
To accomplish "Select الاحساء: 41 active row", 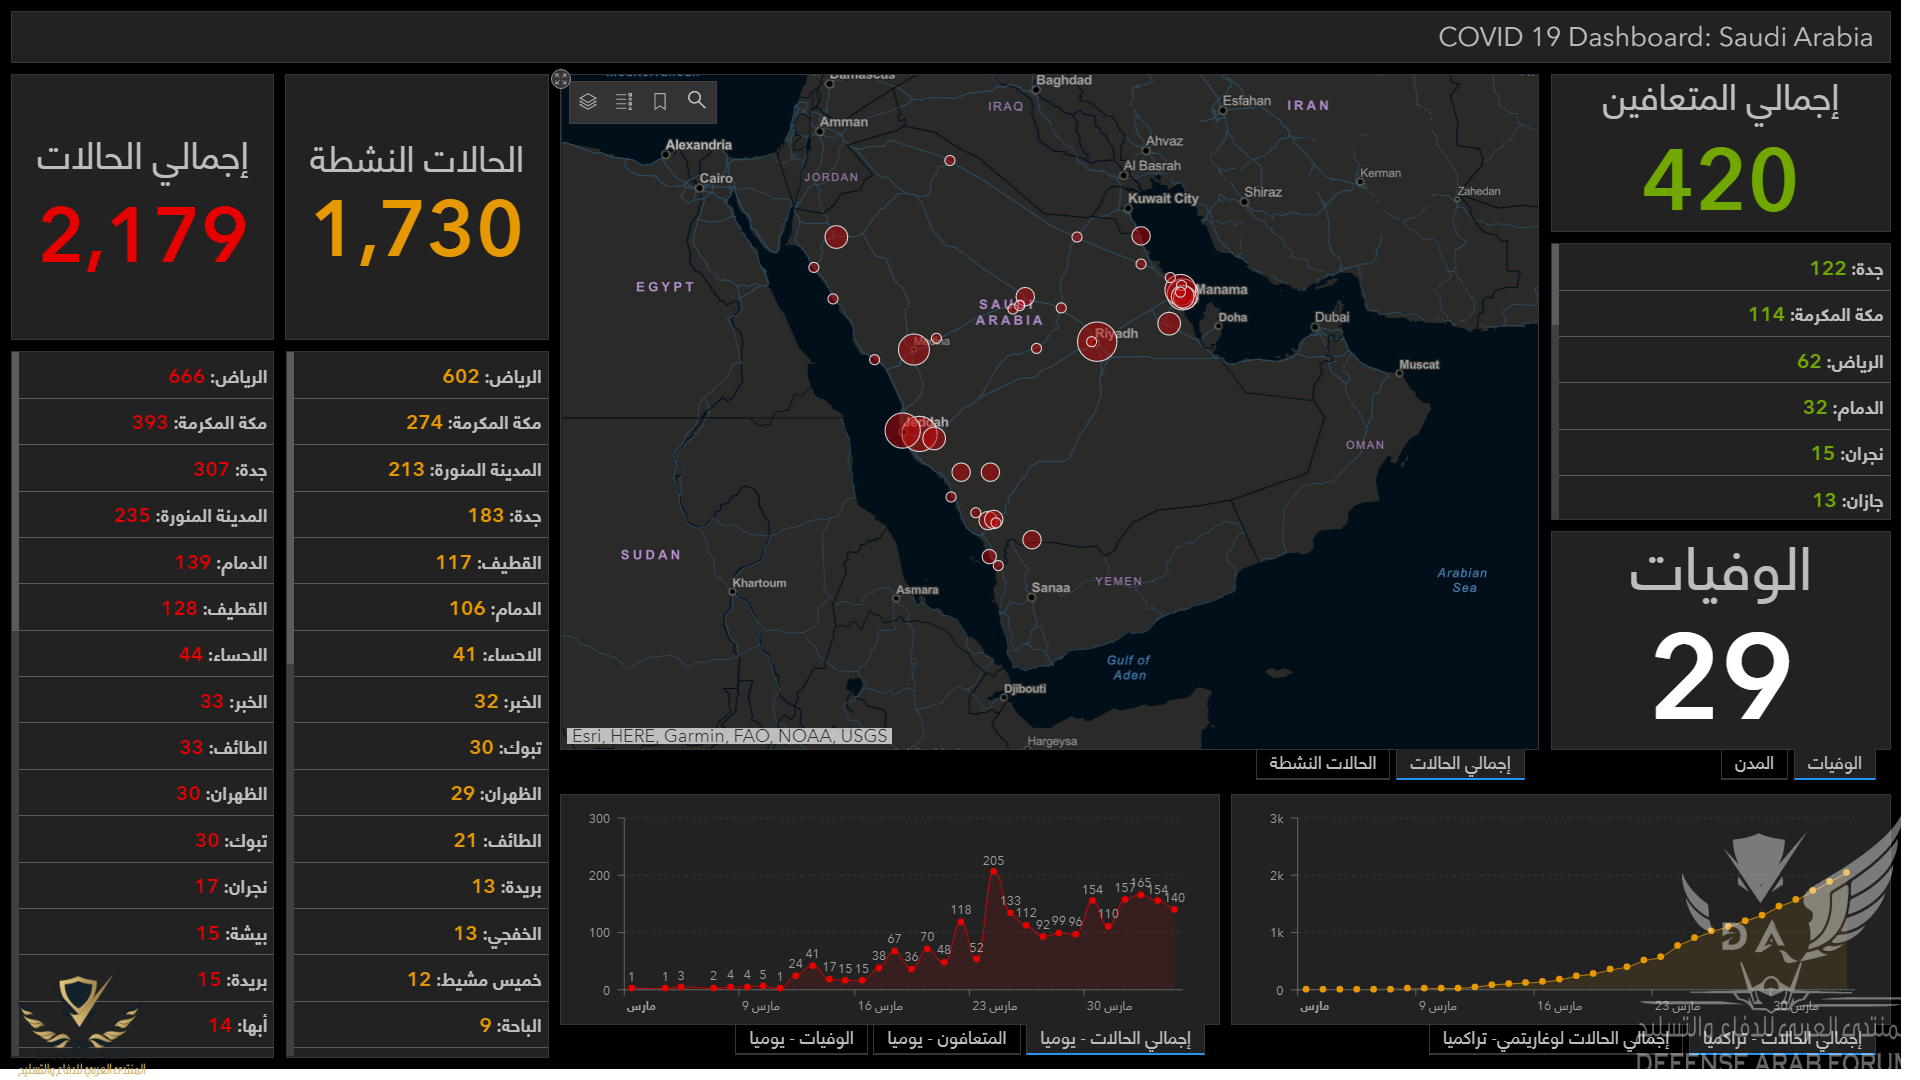I will pos(420,655).
